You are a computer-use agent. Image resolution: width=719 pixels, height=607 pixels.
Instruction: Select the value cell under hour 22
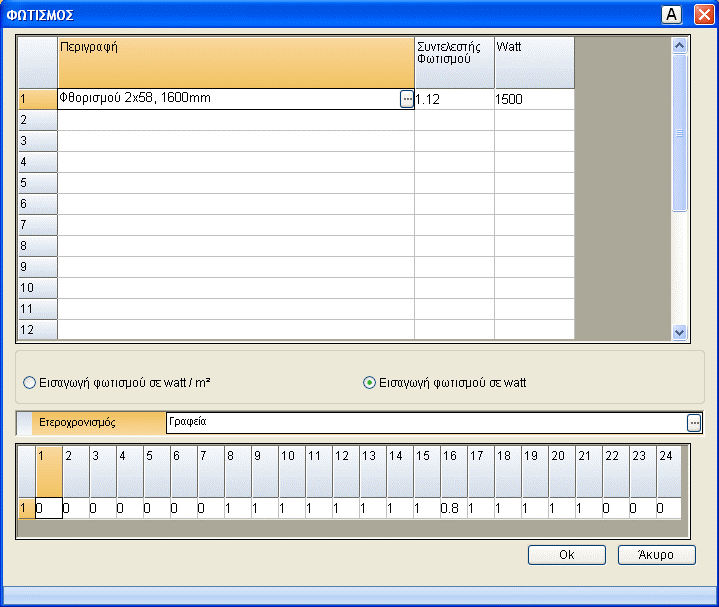tap(616, 508)
